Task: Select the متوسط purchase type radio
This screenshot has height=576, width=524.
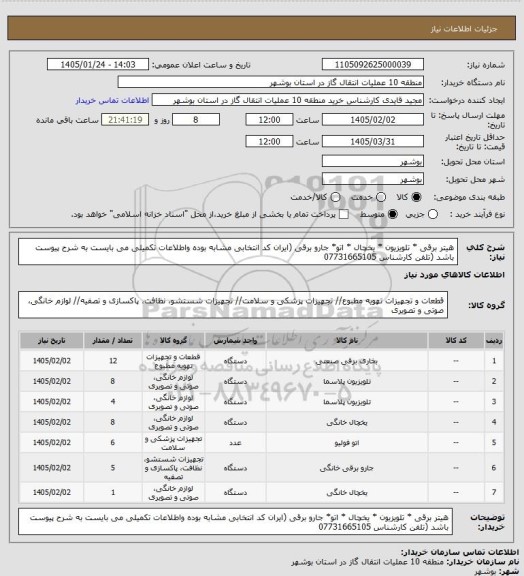Action: tap(393, 214)
